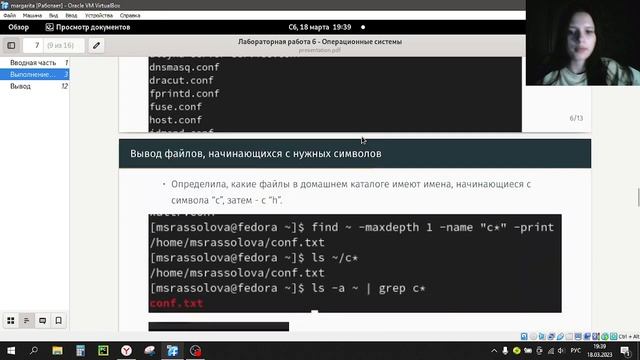
Task: Click the red 'conf.txt' grep output
Action: pyautogui.click(x=176, y=303)
